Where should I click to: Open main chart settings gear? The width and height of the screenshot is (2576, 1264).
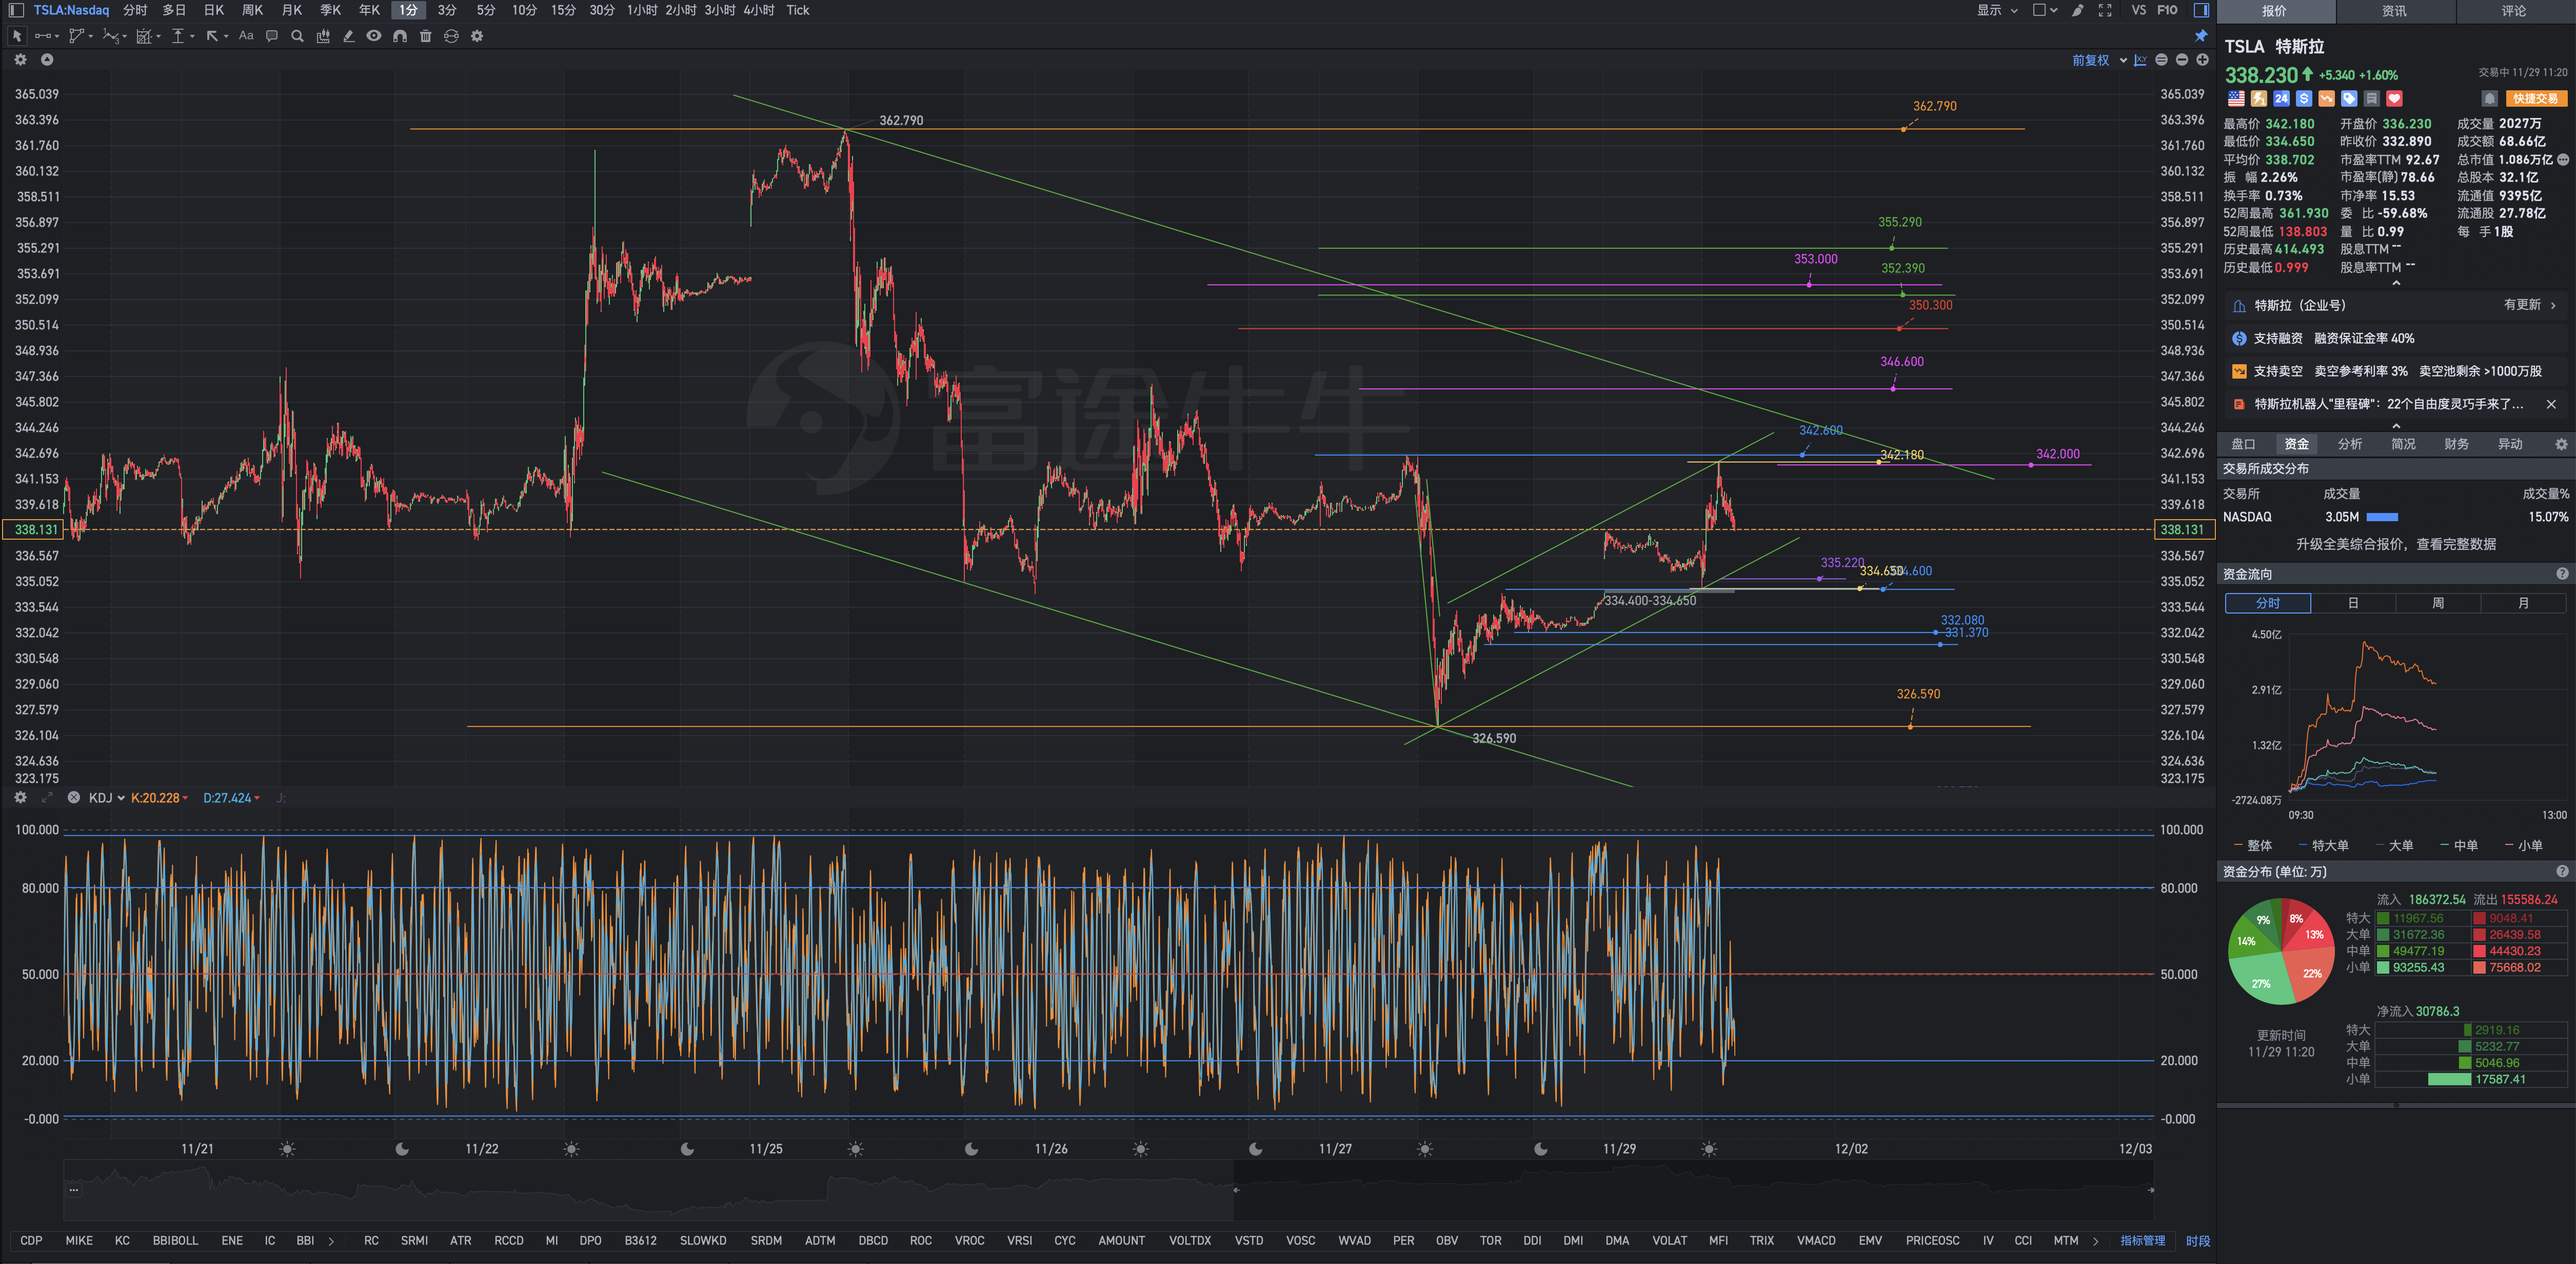[20, 60]
